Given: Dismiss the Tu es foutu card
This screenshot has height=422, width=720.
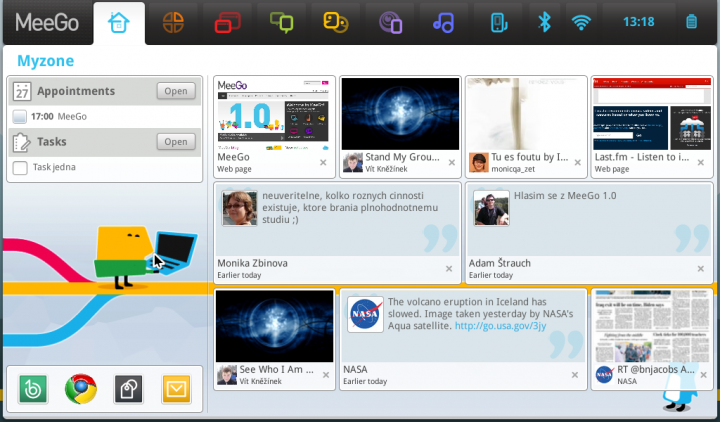Looking at the screenshot, I should [578, 163].
